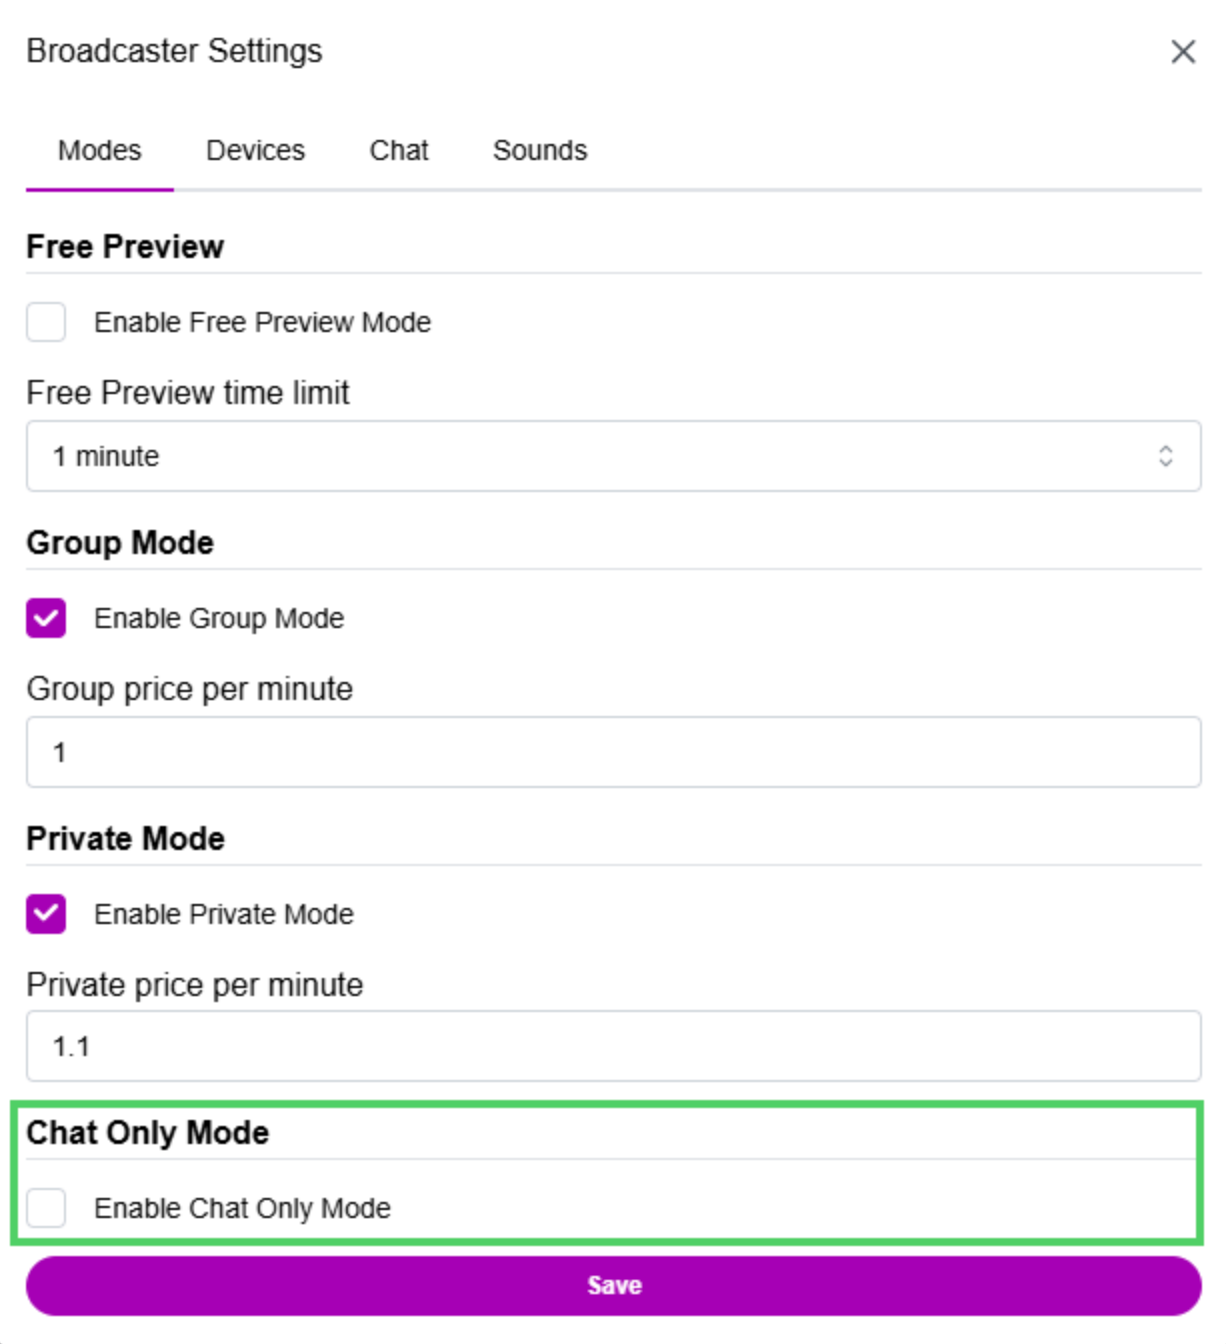Open the Devices tab

(x=255, y=151)
